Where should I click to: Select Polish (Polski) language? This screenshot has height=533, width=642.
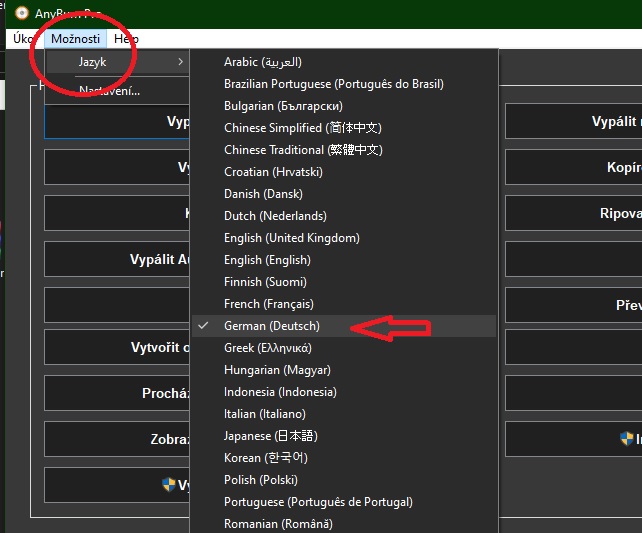[260, 480]
